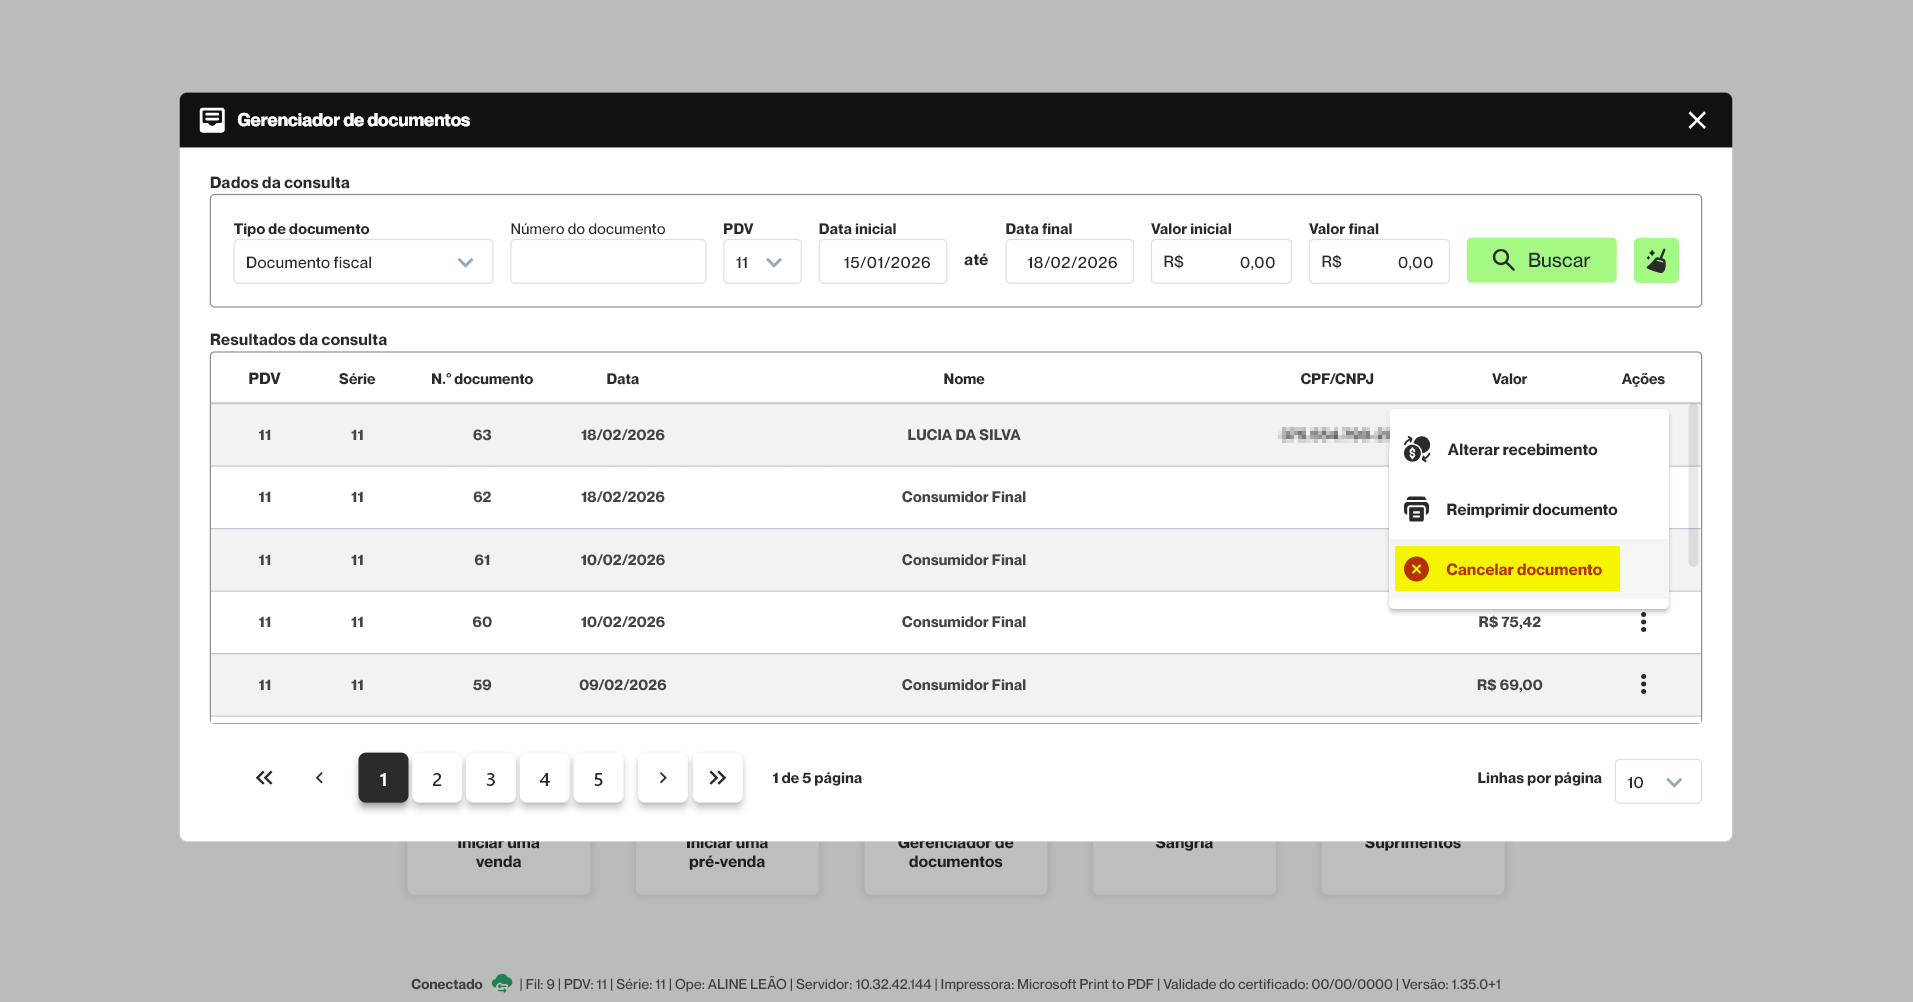This screenshot has height=1002, width=1913.
Task: Jump to last page with double-right arrows
Action: click(717, 778)
